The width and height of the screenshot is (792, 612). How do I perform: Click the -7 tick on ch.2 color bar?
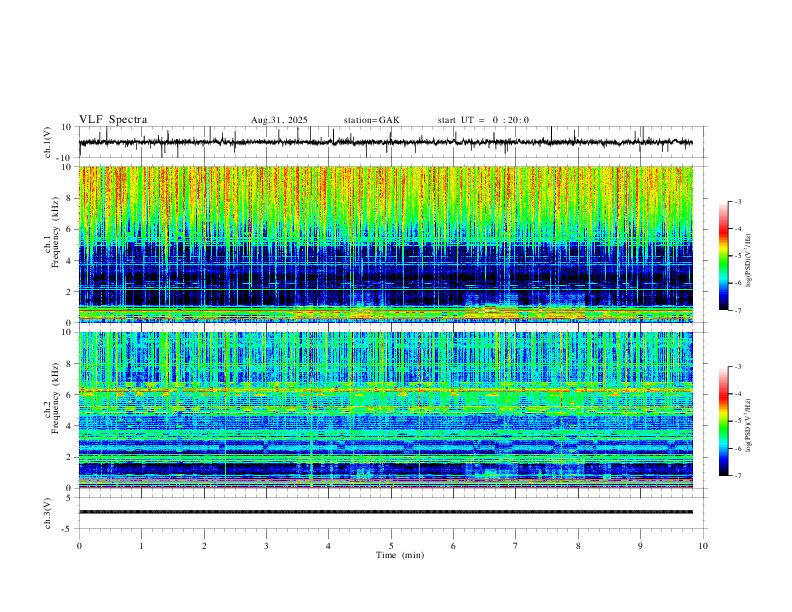[x=737, y=476]
